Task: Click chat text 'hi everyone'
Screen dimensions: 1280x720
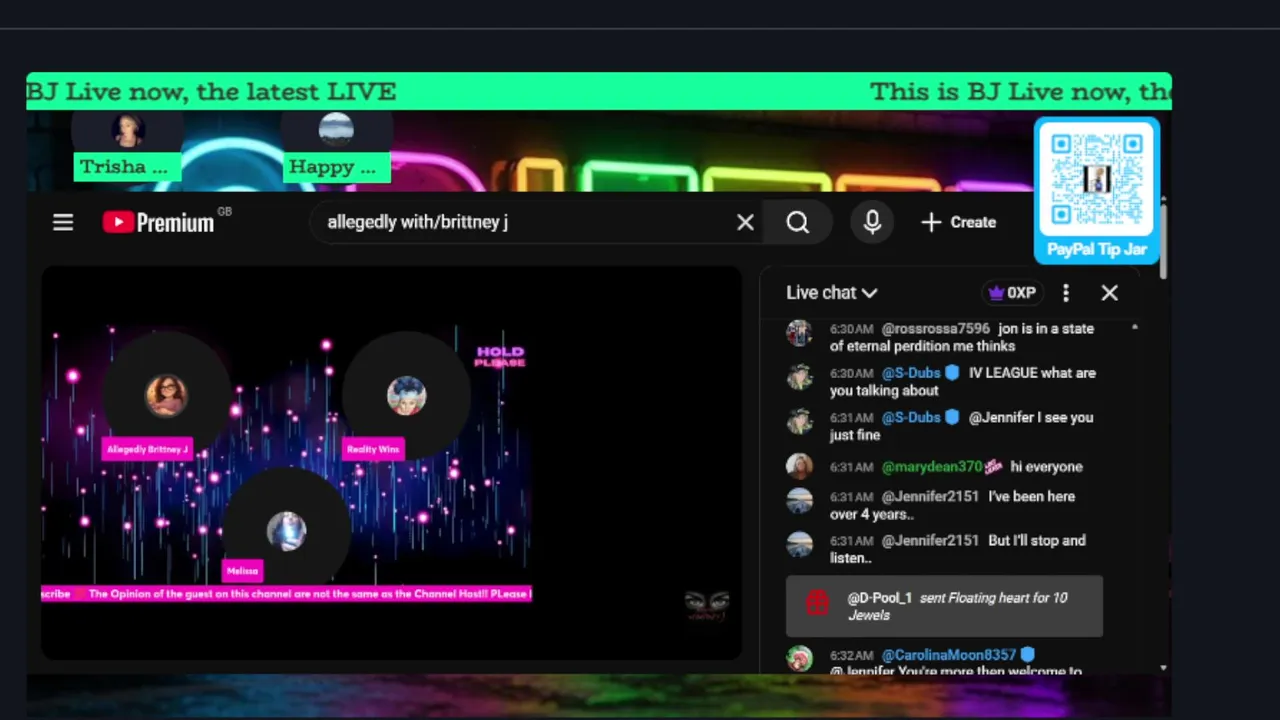Action: [x=1046, y=467]
